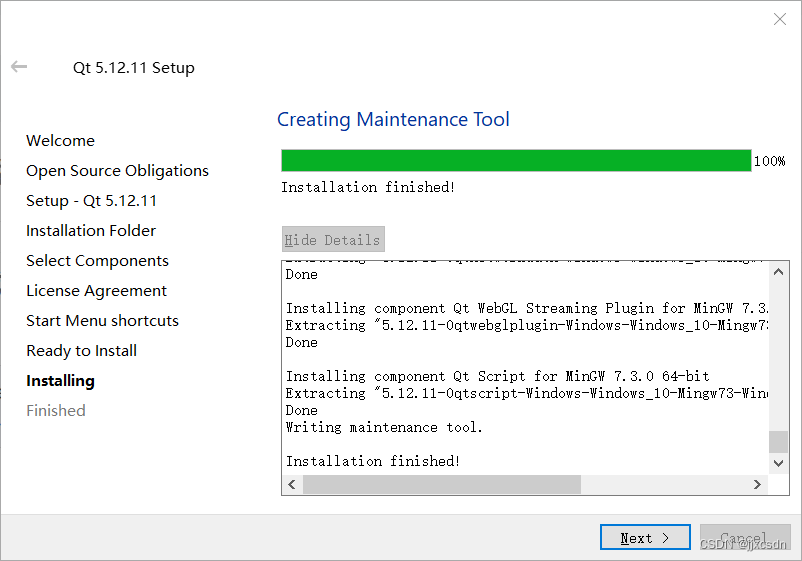Select the Finished step
The width and height of the screenshot is (802, 561).
(x=56, y=411)
